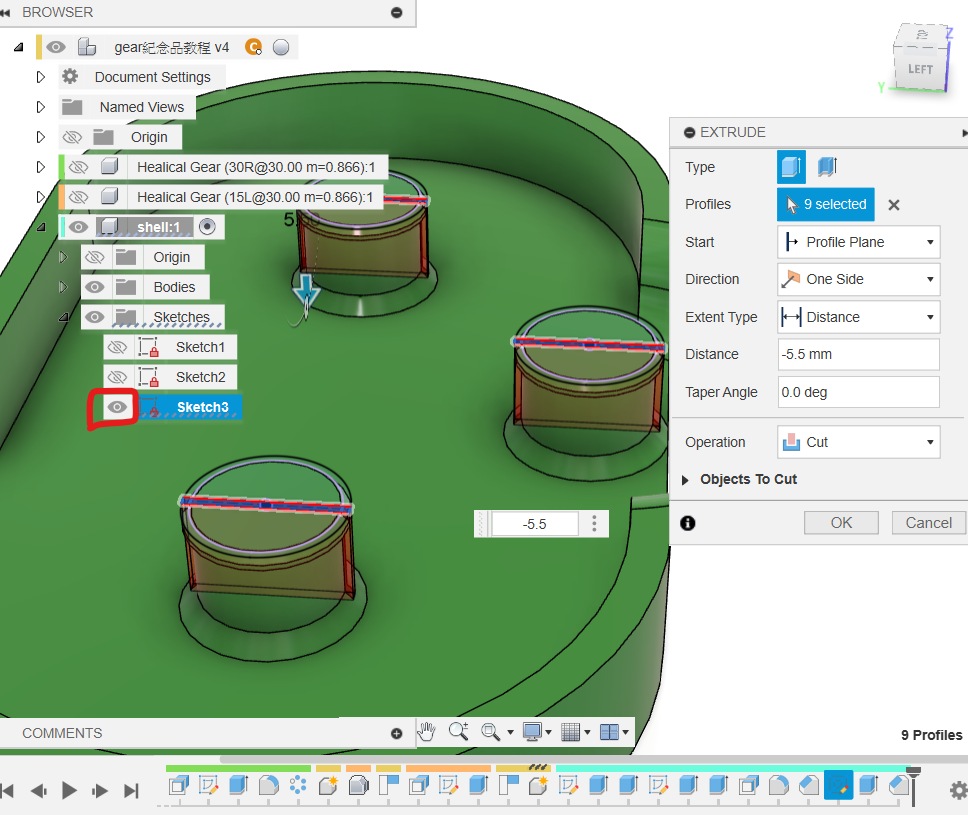Image resolution: width=968 pixels, height=815 pixels.
Task: Expand Objects To Cut section
Action: [x=686, y=480]
